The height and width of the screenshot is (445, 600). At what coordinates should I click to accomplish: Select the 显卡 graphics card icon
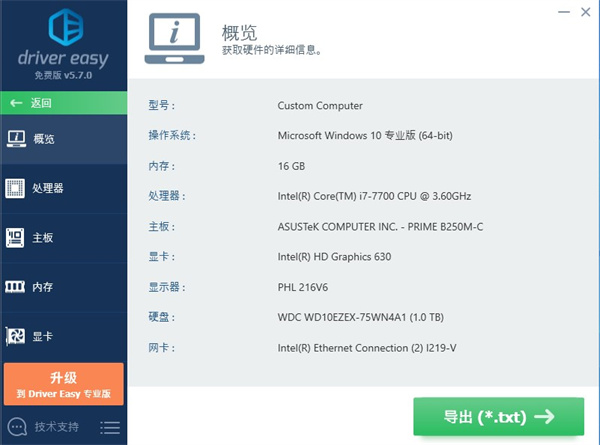click(15, 336)
